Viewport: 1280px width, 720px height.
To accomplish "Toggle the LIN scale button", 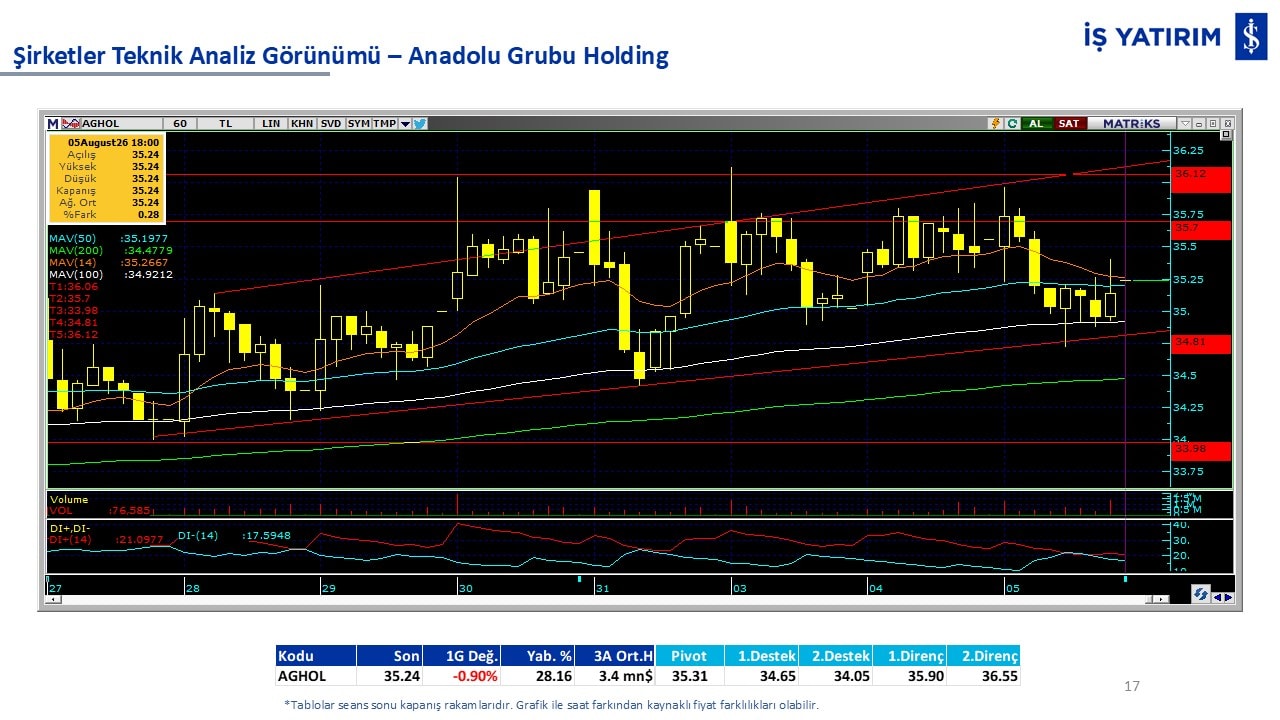I will [x=271, y=124].
